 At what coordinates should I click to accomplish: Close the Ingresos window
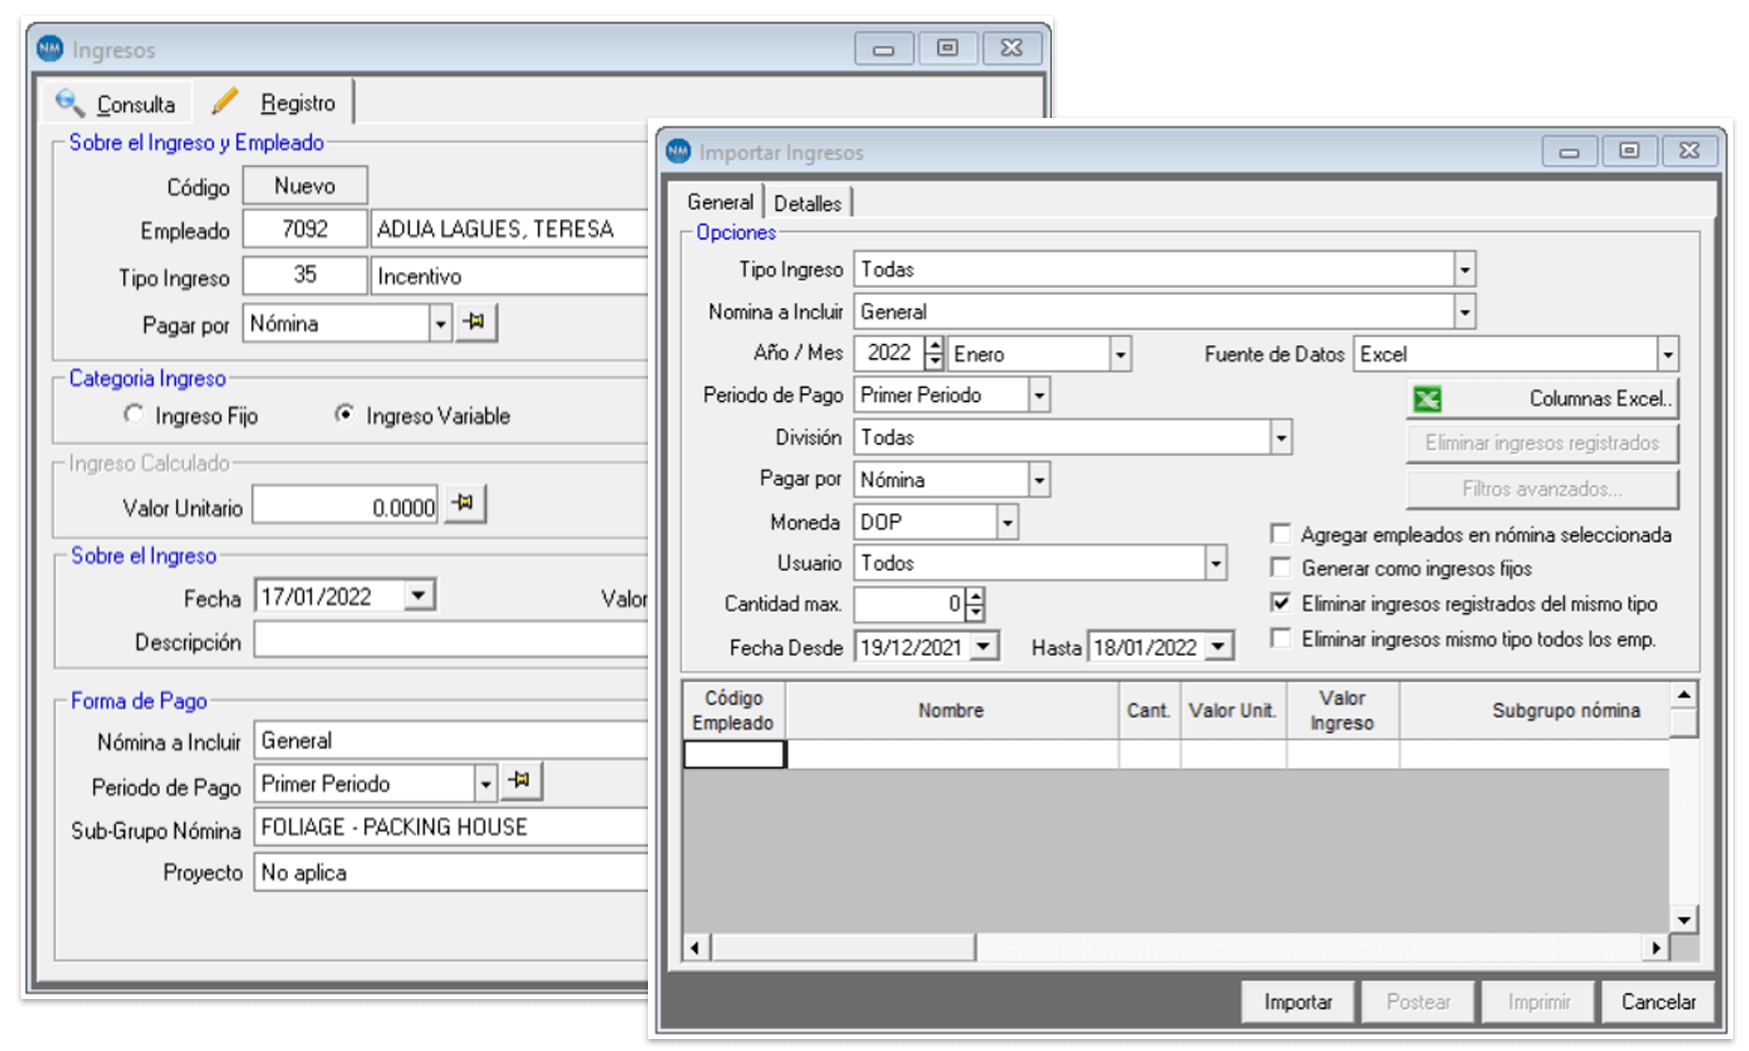tap(1011, 48)
